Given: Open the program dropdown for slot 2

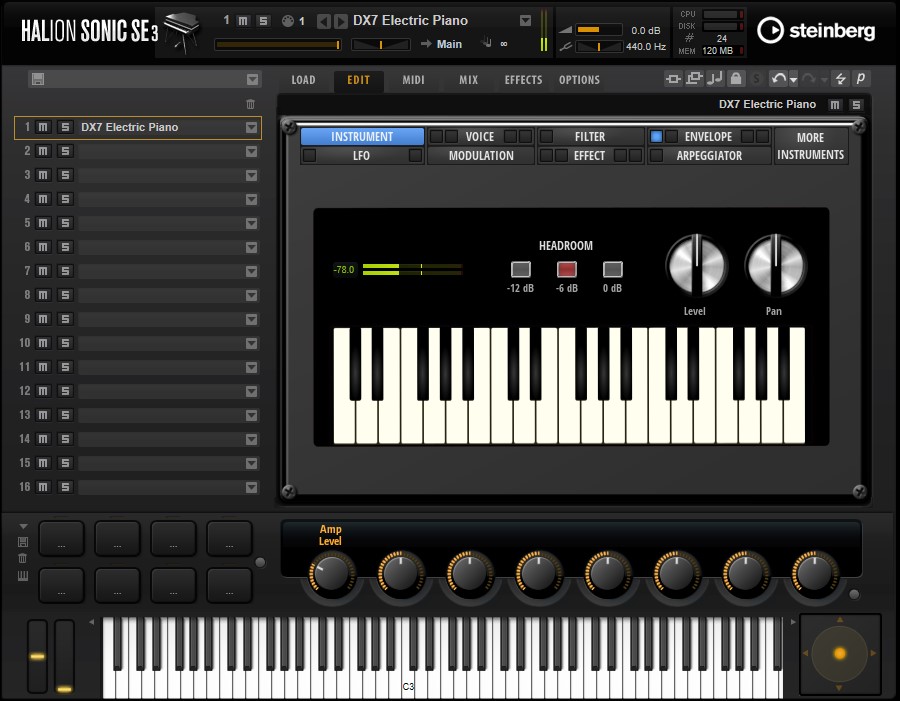Looking at the screenshot, I should point(252,151).
